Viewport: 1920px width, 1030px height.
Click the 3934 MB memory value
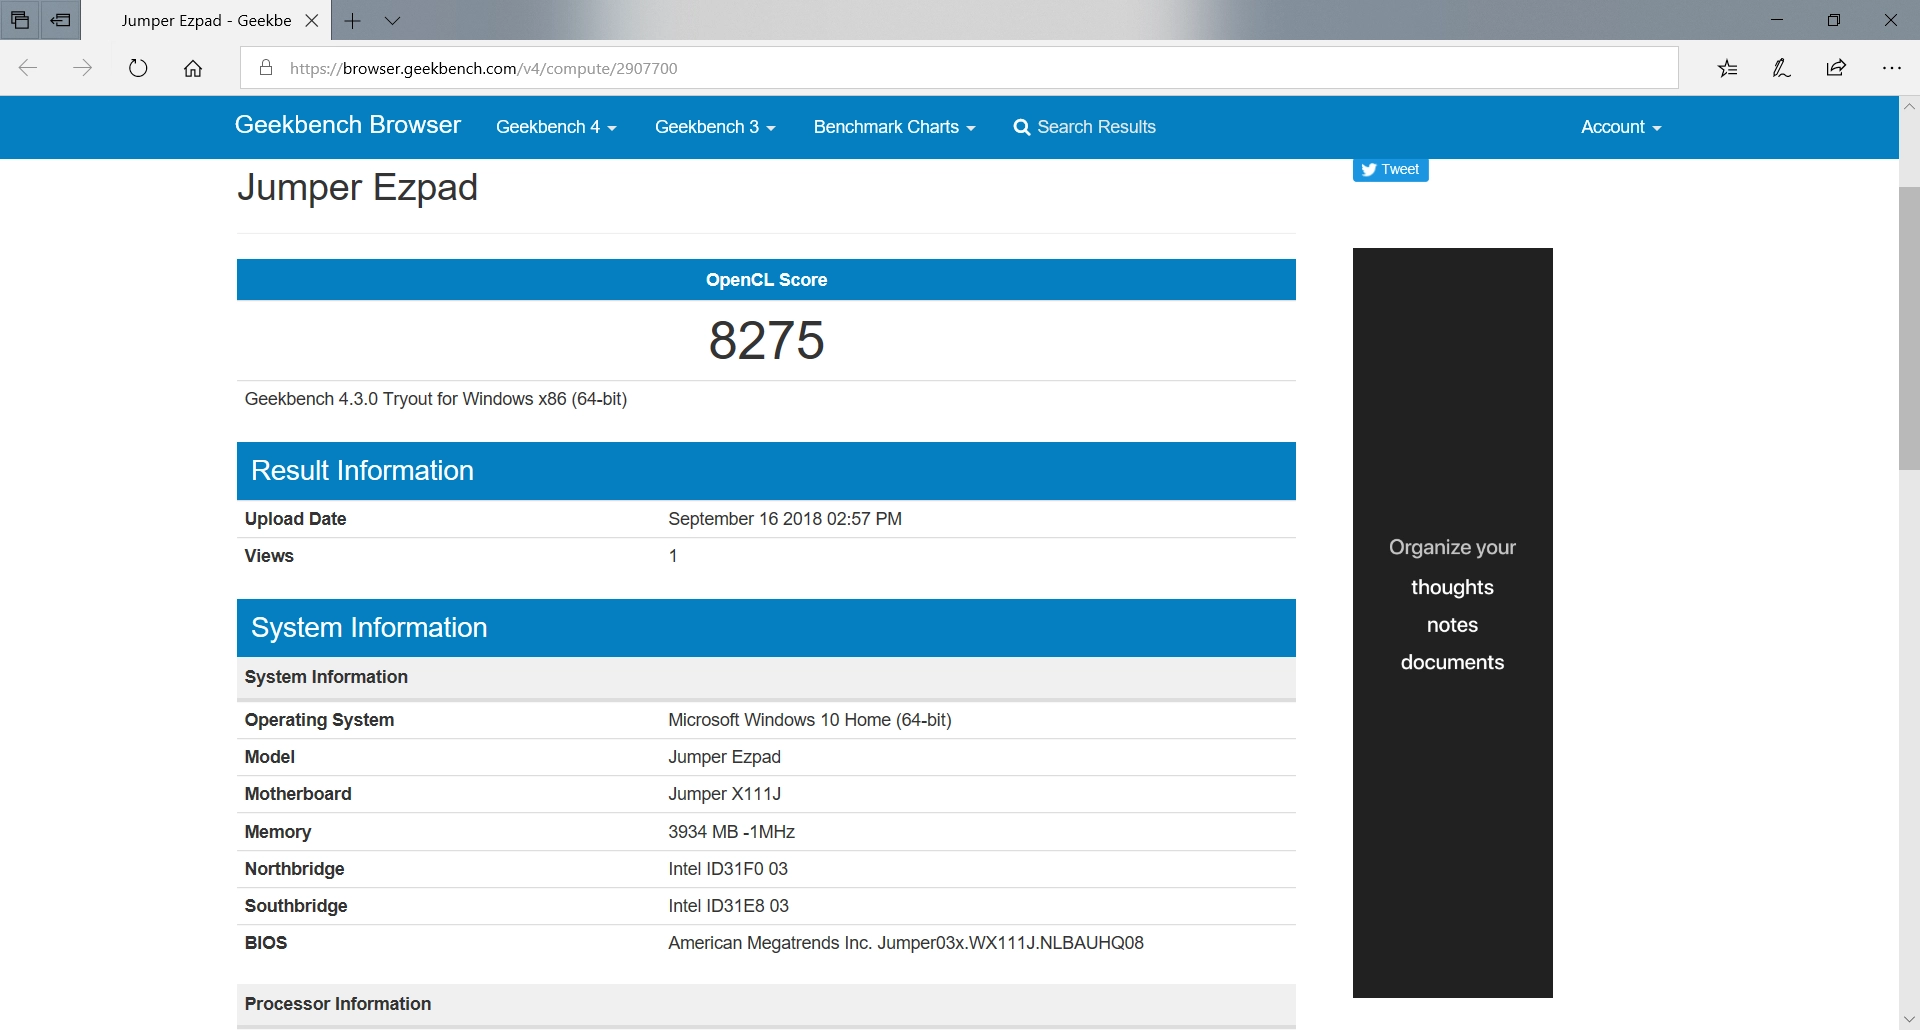pyautogui.click(x=732, y=832)
